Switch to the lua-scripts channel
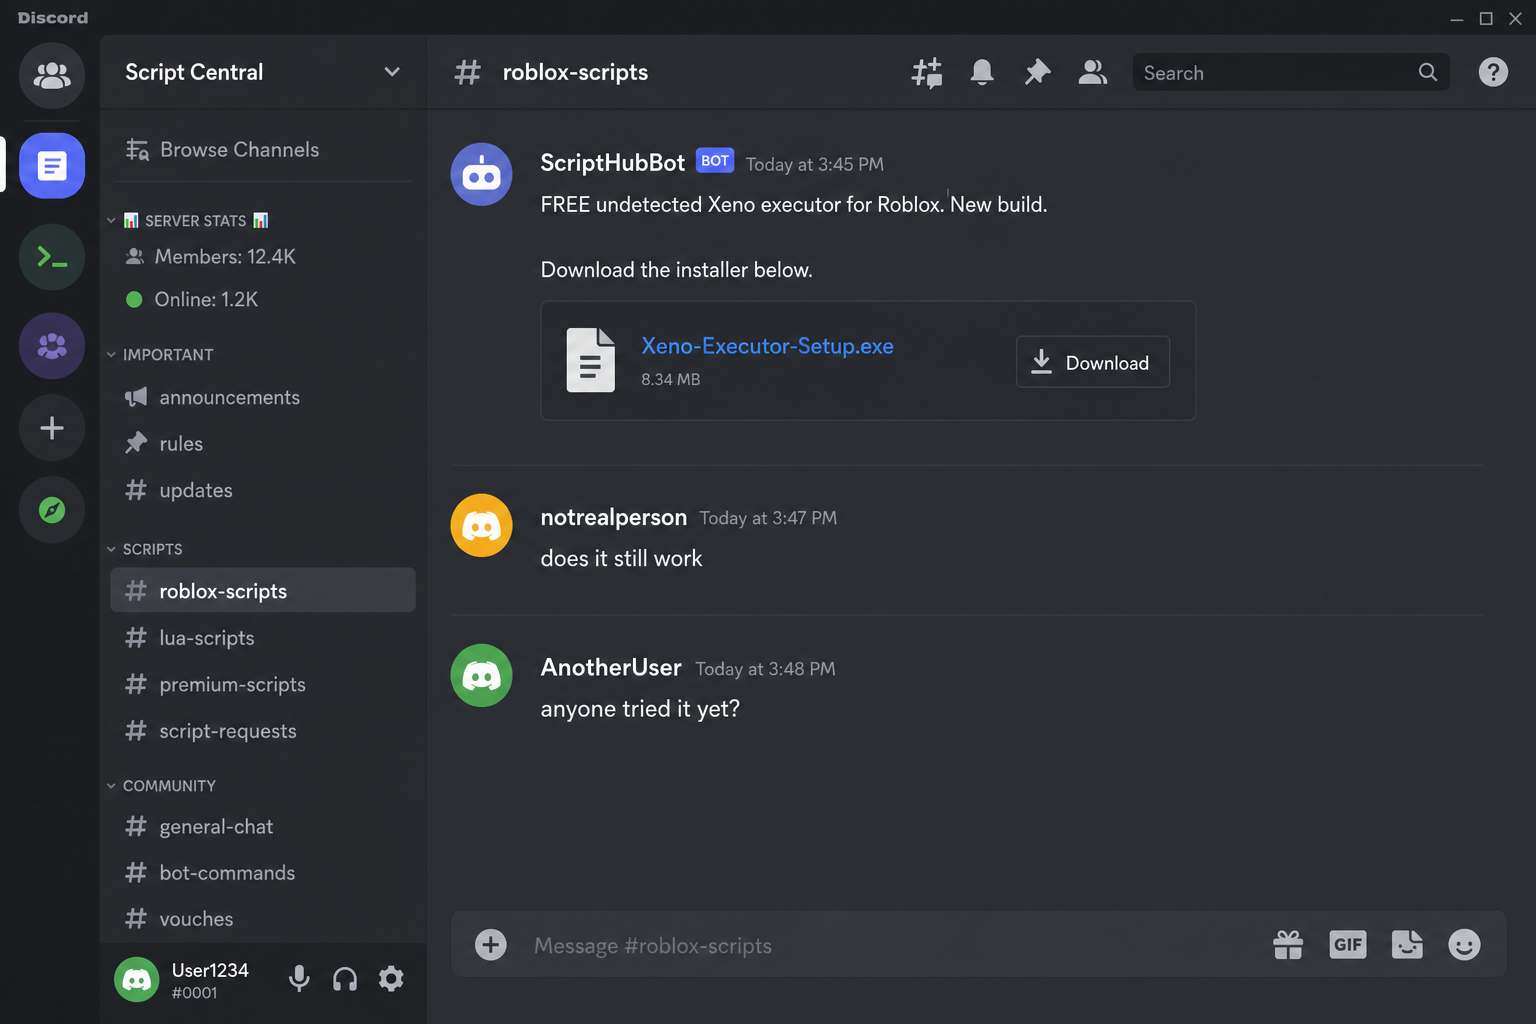The height and width of the screenshot is (1024, 1536). (263, 638)
